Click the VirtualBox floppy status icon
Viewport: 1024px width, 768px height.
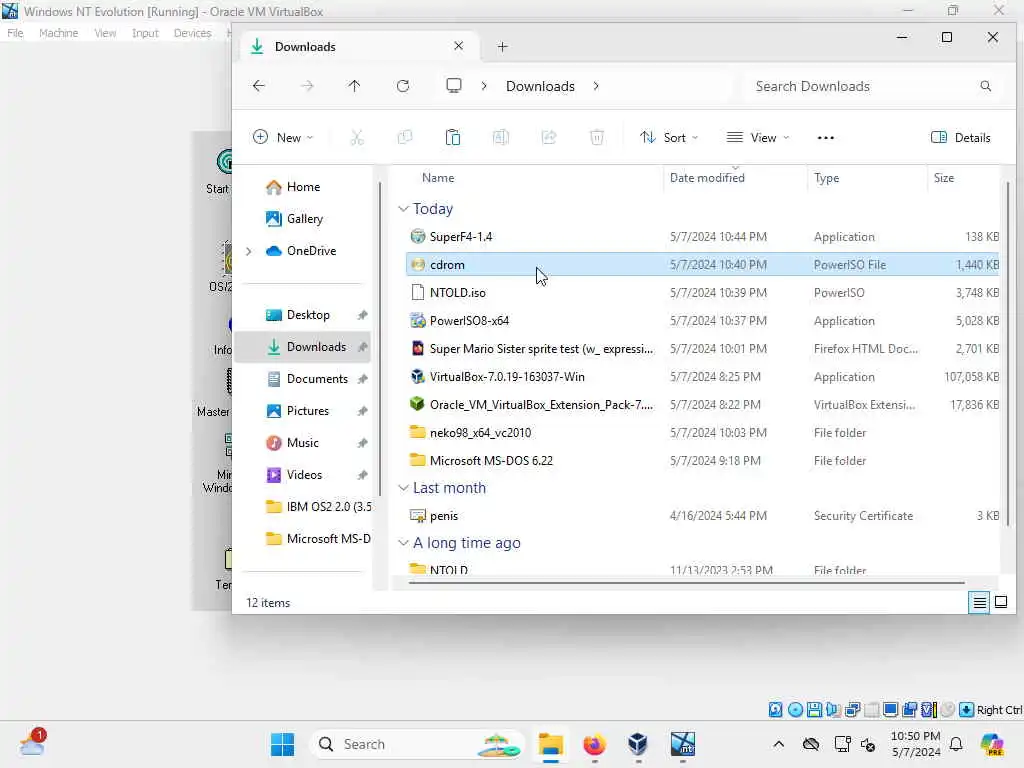pyautogui.click(x=814, y=710)
